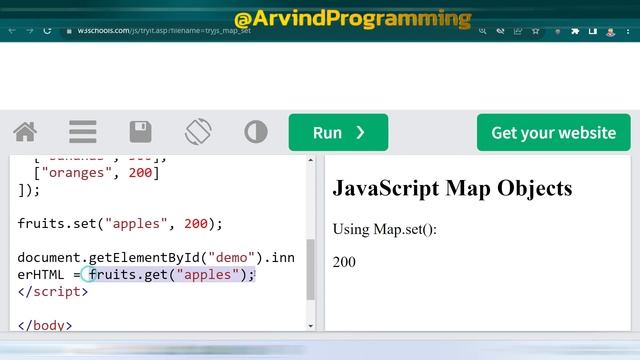This screenshot has height=360, width=640.
Task: Click the ["oranges", 200] code line
Action: point(96,173)
